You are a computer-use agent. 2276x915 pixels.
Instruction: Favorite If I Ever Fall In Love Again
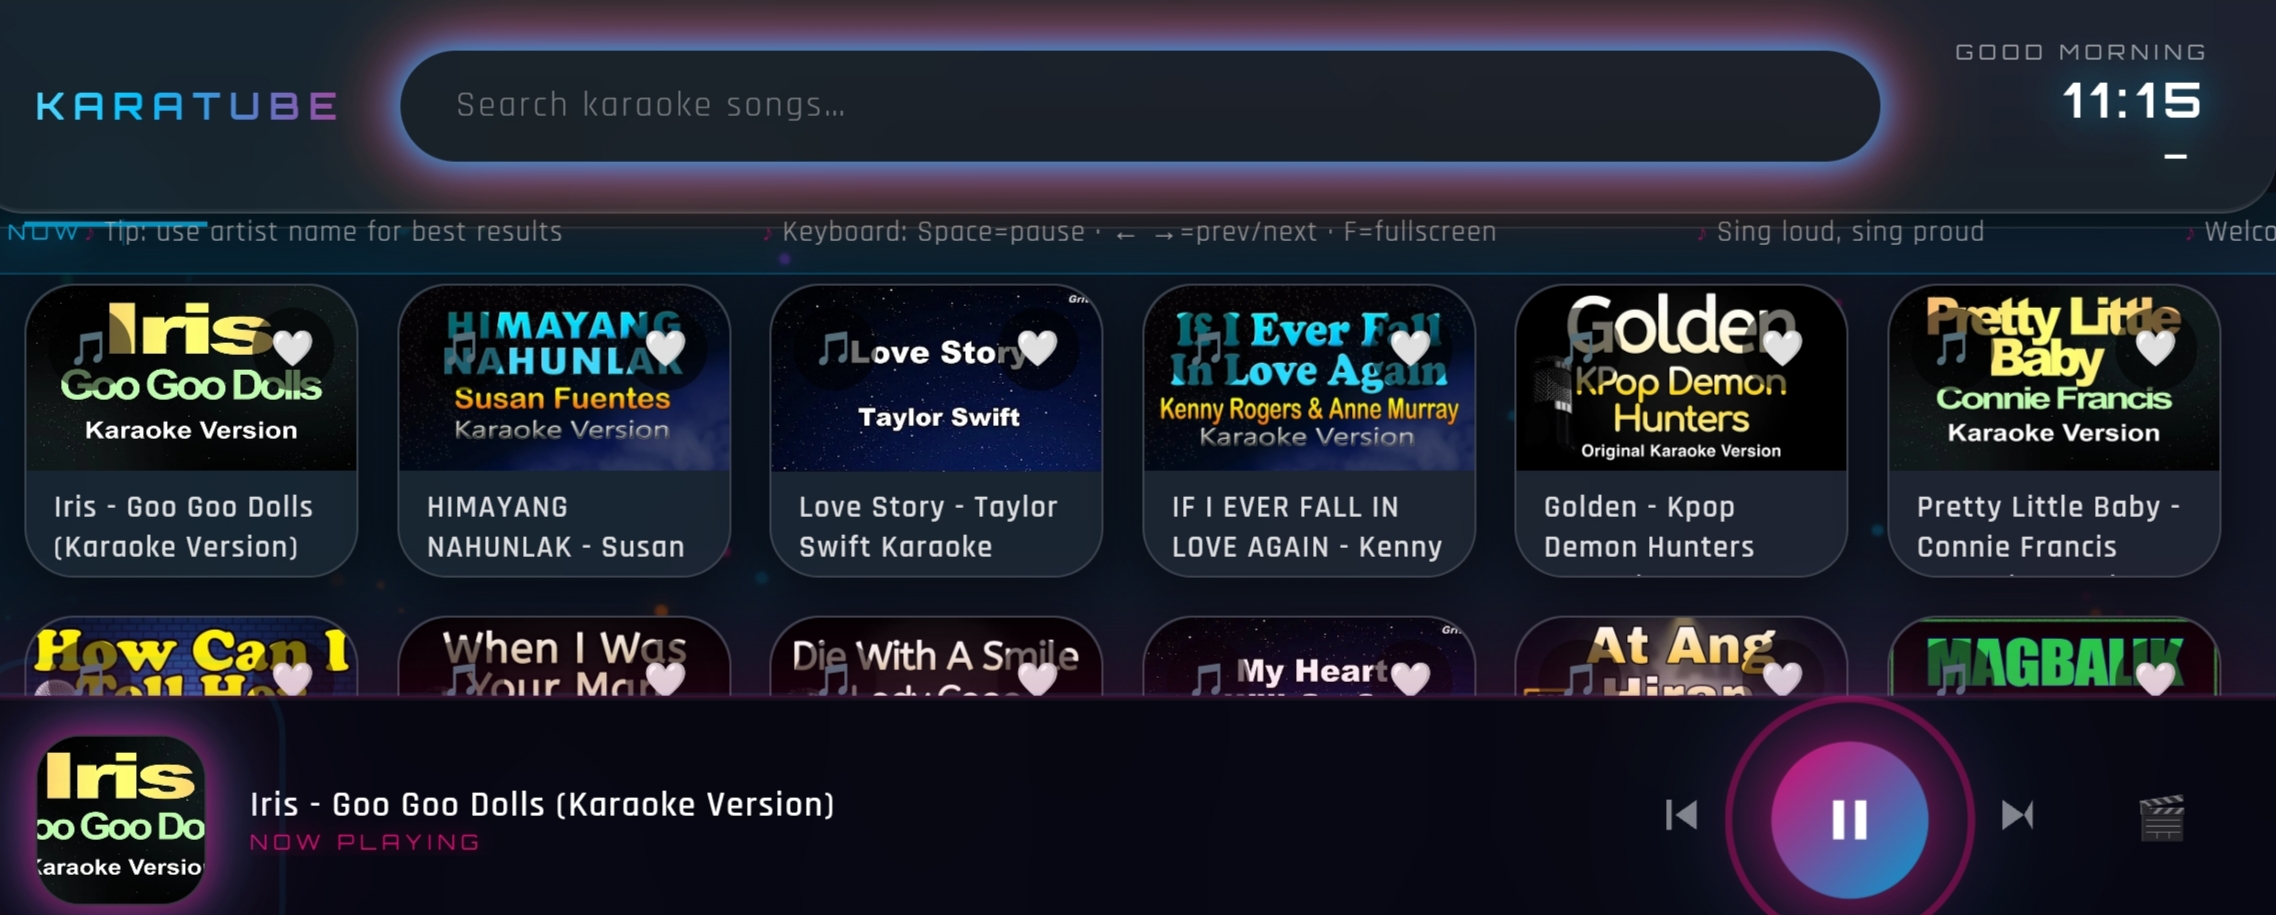(x=1411, y=347)
